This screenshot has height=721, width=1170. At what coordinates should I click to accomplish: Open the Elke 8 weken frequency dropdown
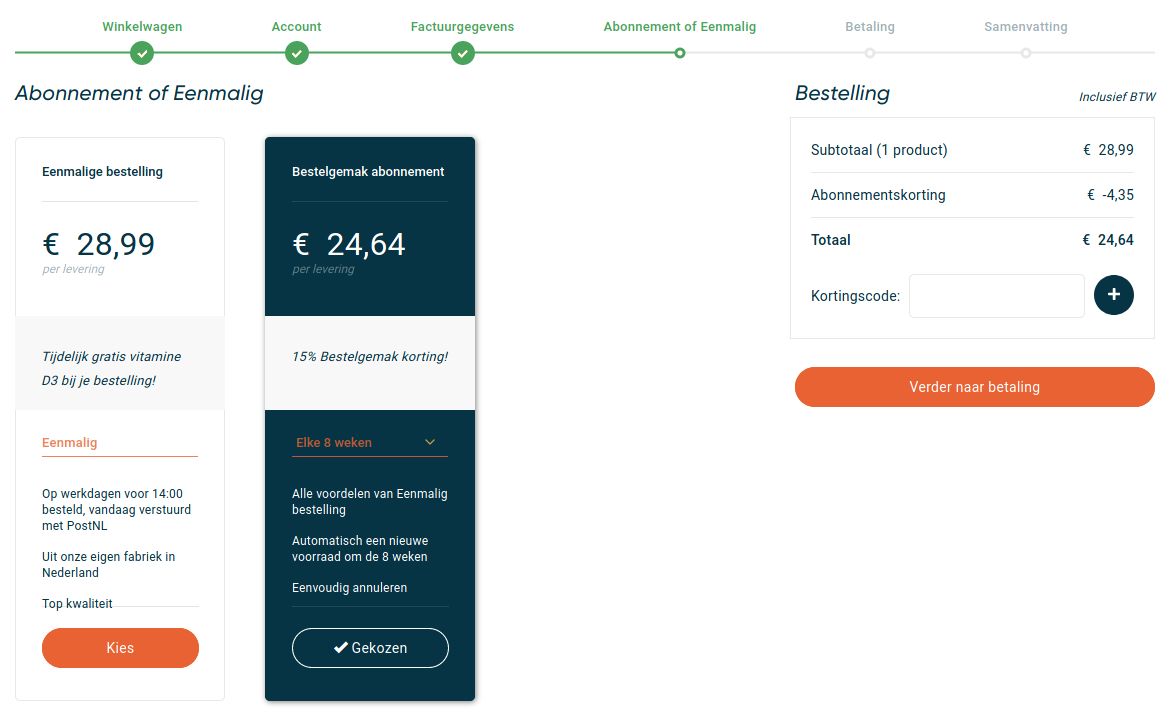(370, 443)
